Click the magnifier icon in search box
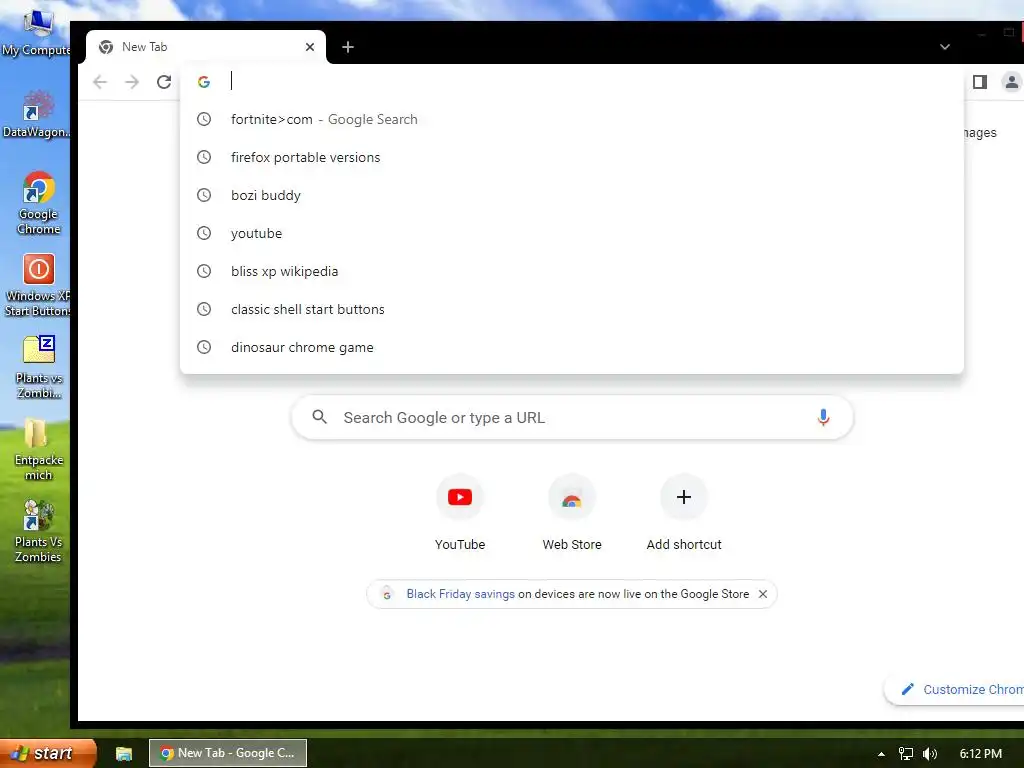Screen dimensions: 1024x768 click(319, 417)
